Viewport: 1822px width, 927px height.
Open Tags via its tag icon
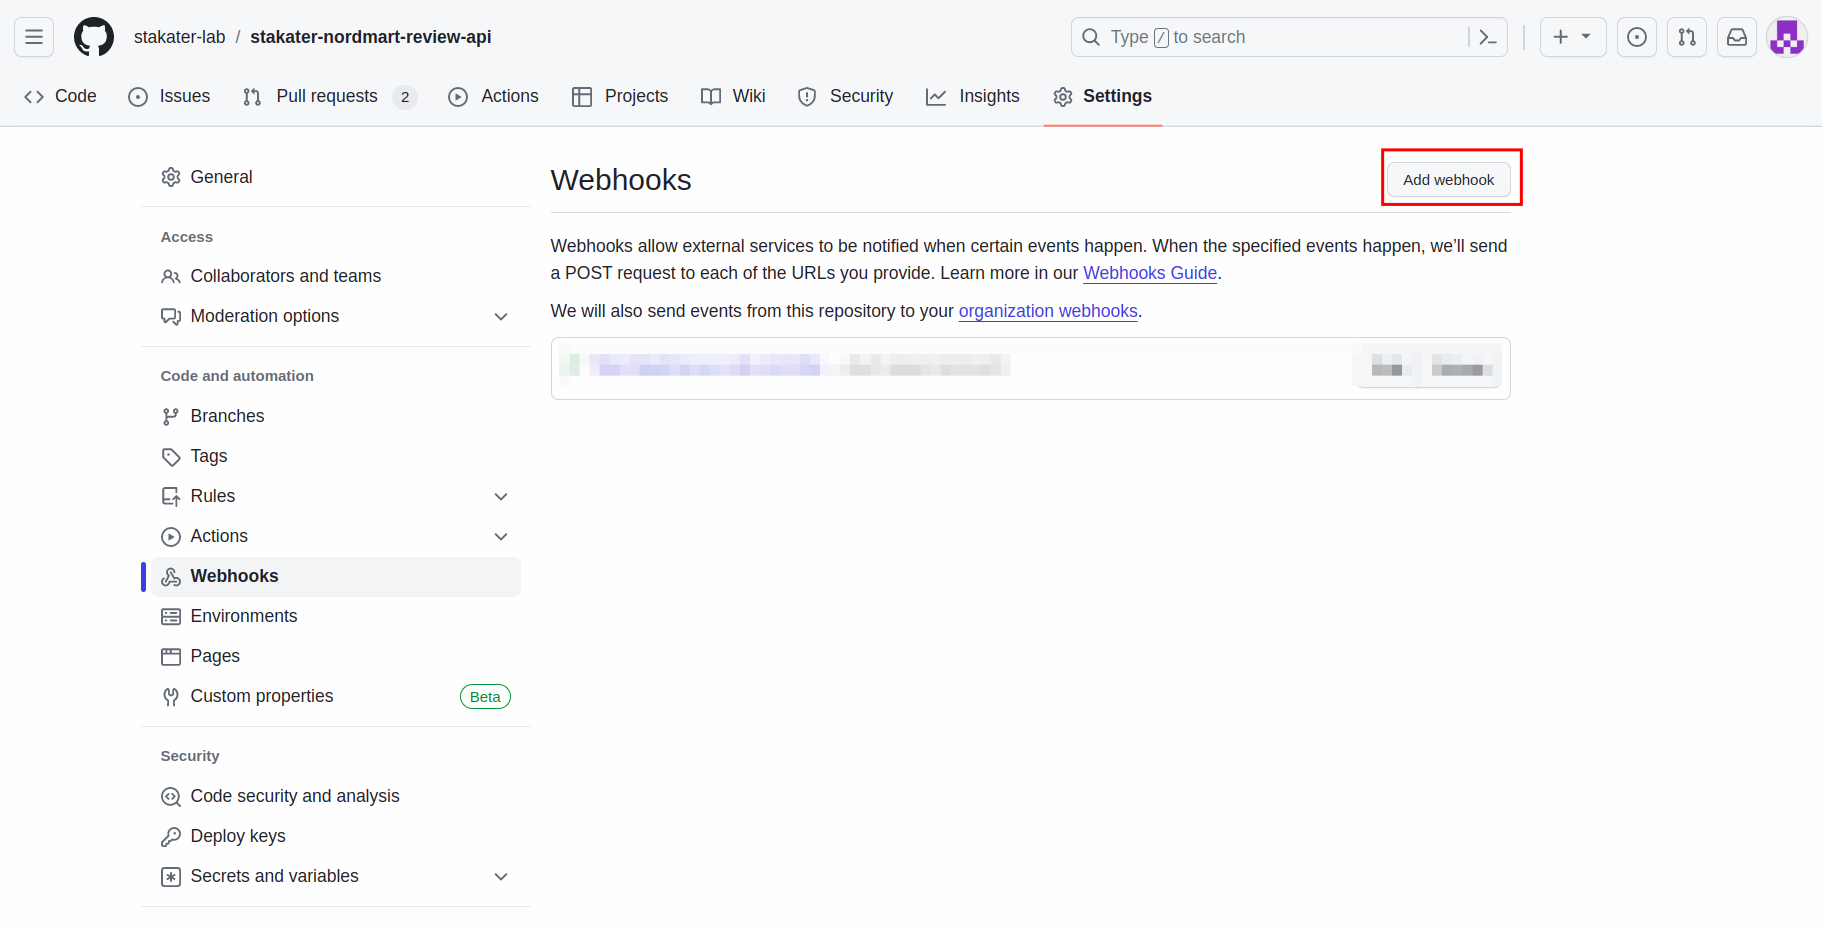(171, 456)
